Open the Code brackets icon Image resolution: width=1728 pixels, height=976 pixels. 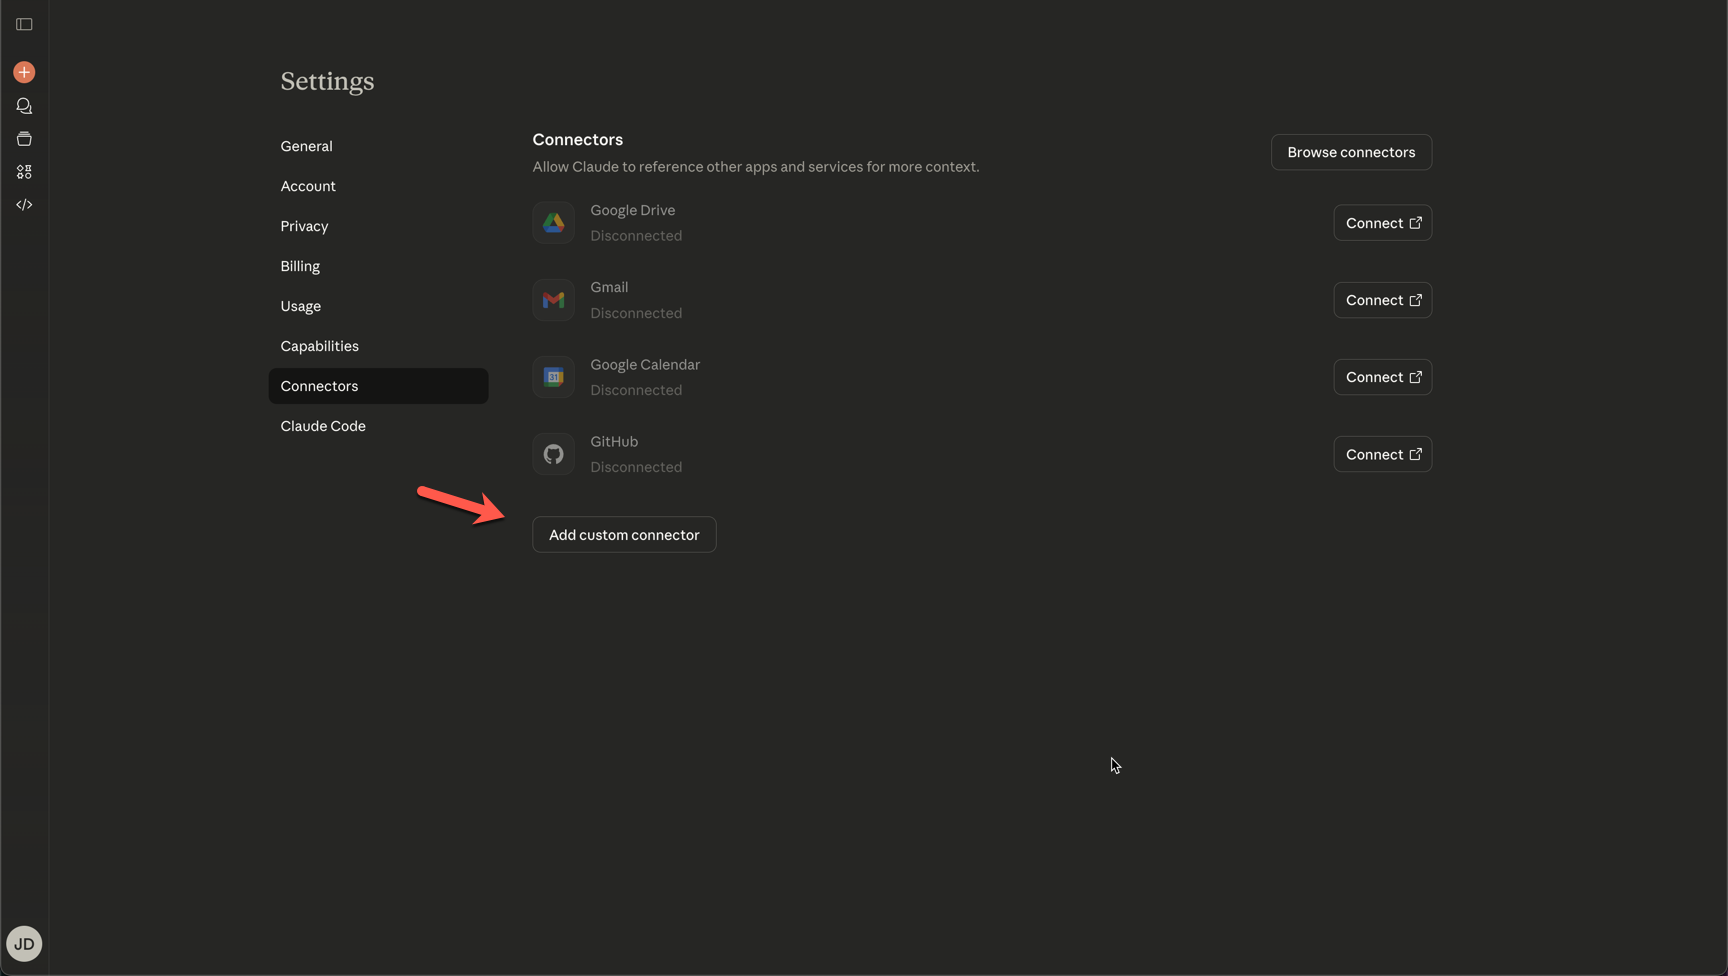[24, 205]
